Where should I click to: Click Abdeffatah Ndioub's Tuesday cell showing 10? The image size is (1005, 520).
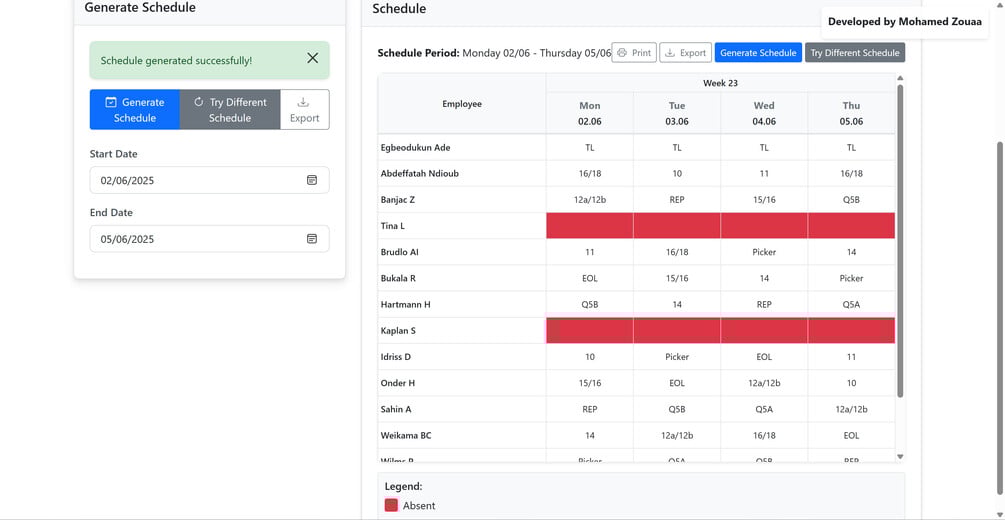point(677,174)
